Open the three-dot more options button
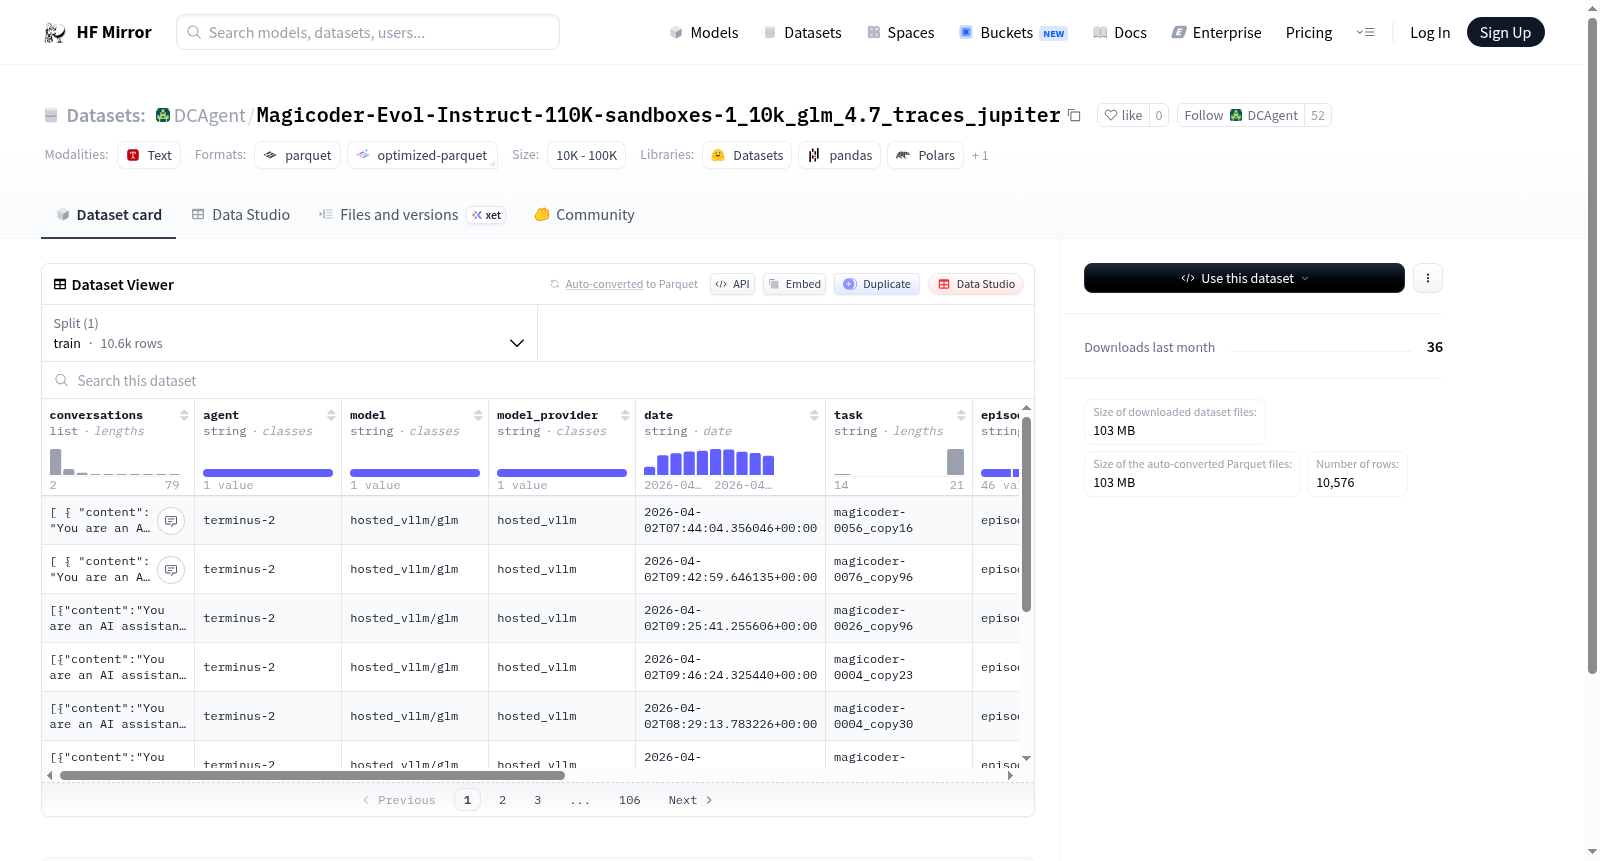Viewport: 1600px width, 861px height. [1428, 278]
